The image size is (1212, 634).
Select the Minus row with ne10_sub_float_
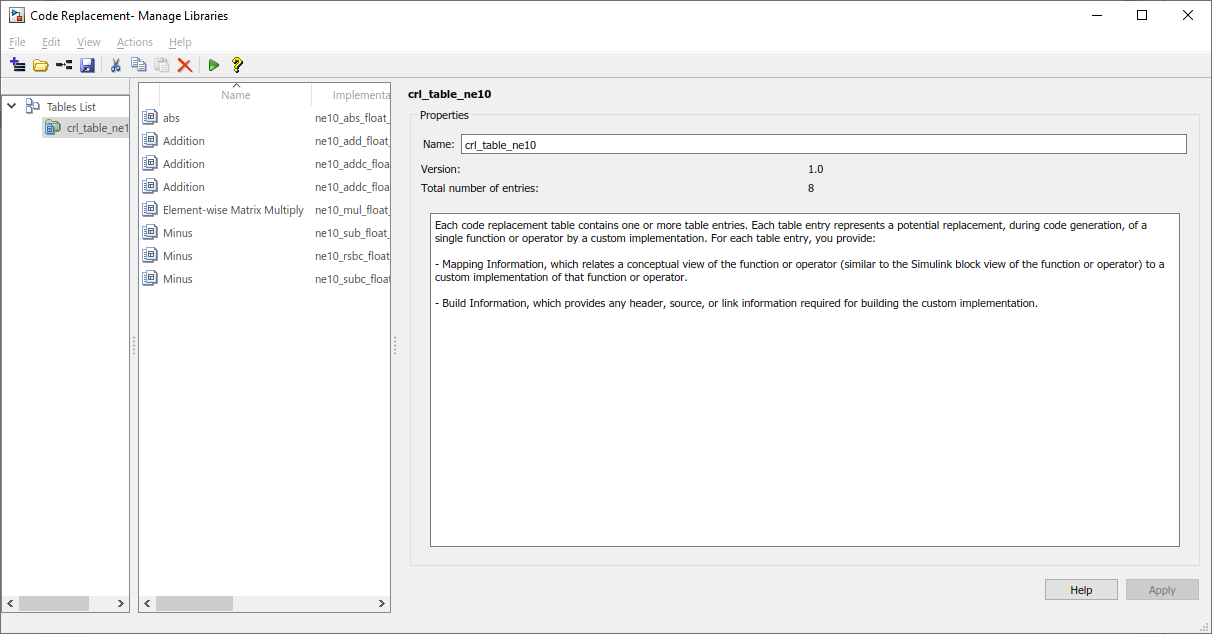(x=264, y=232)
